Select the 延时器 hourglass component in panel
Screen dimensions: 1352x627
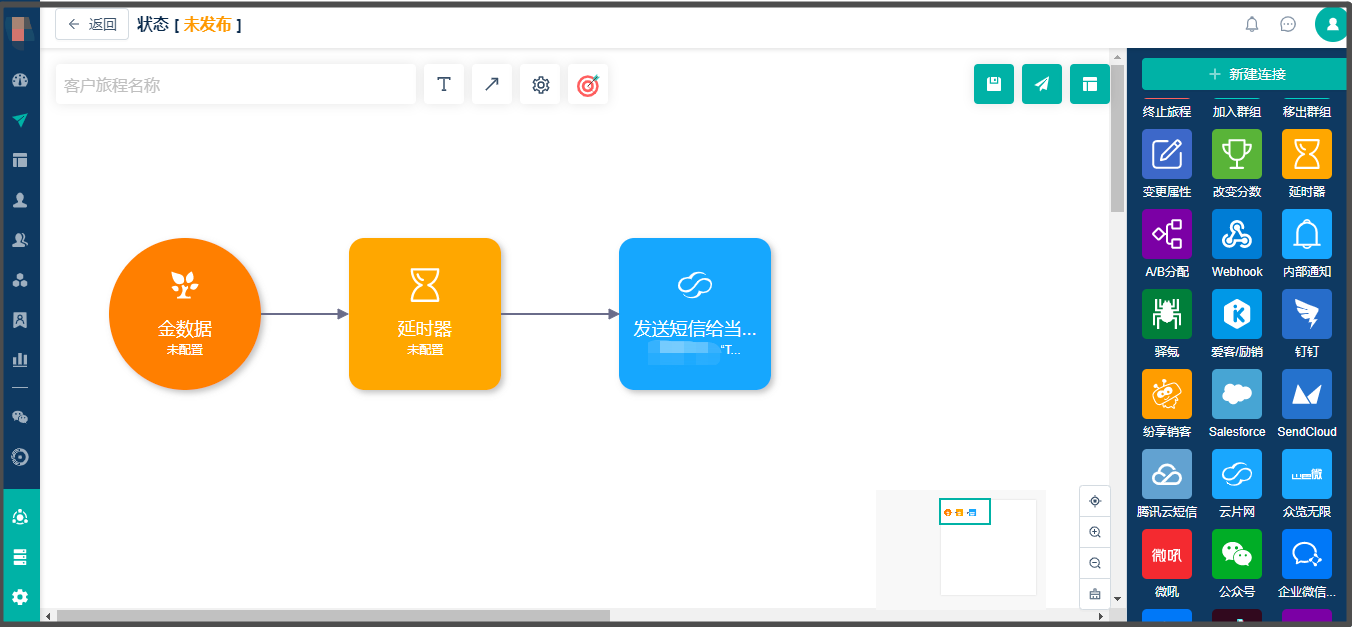point(1307,154)
